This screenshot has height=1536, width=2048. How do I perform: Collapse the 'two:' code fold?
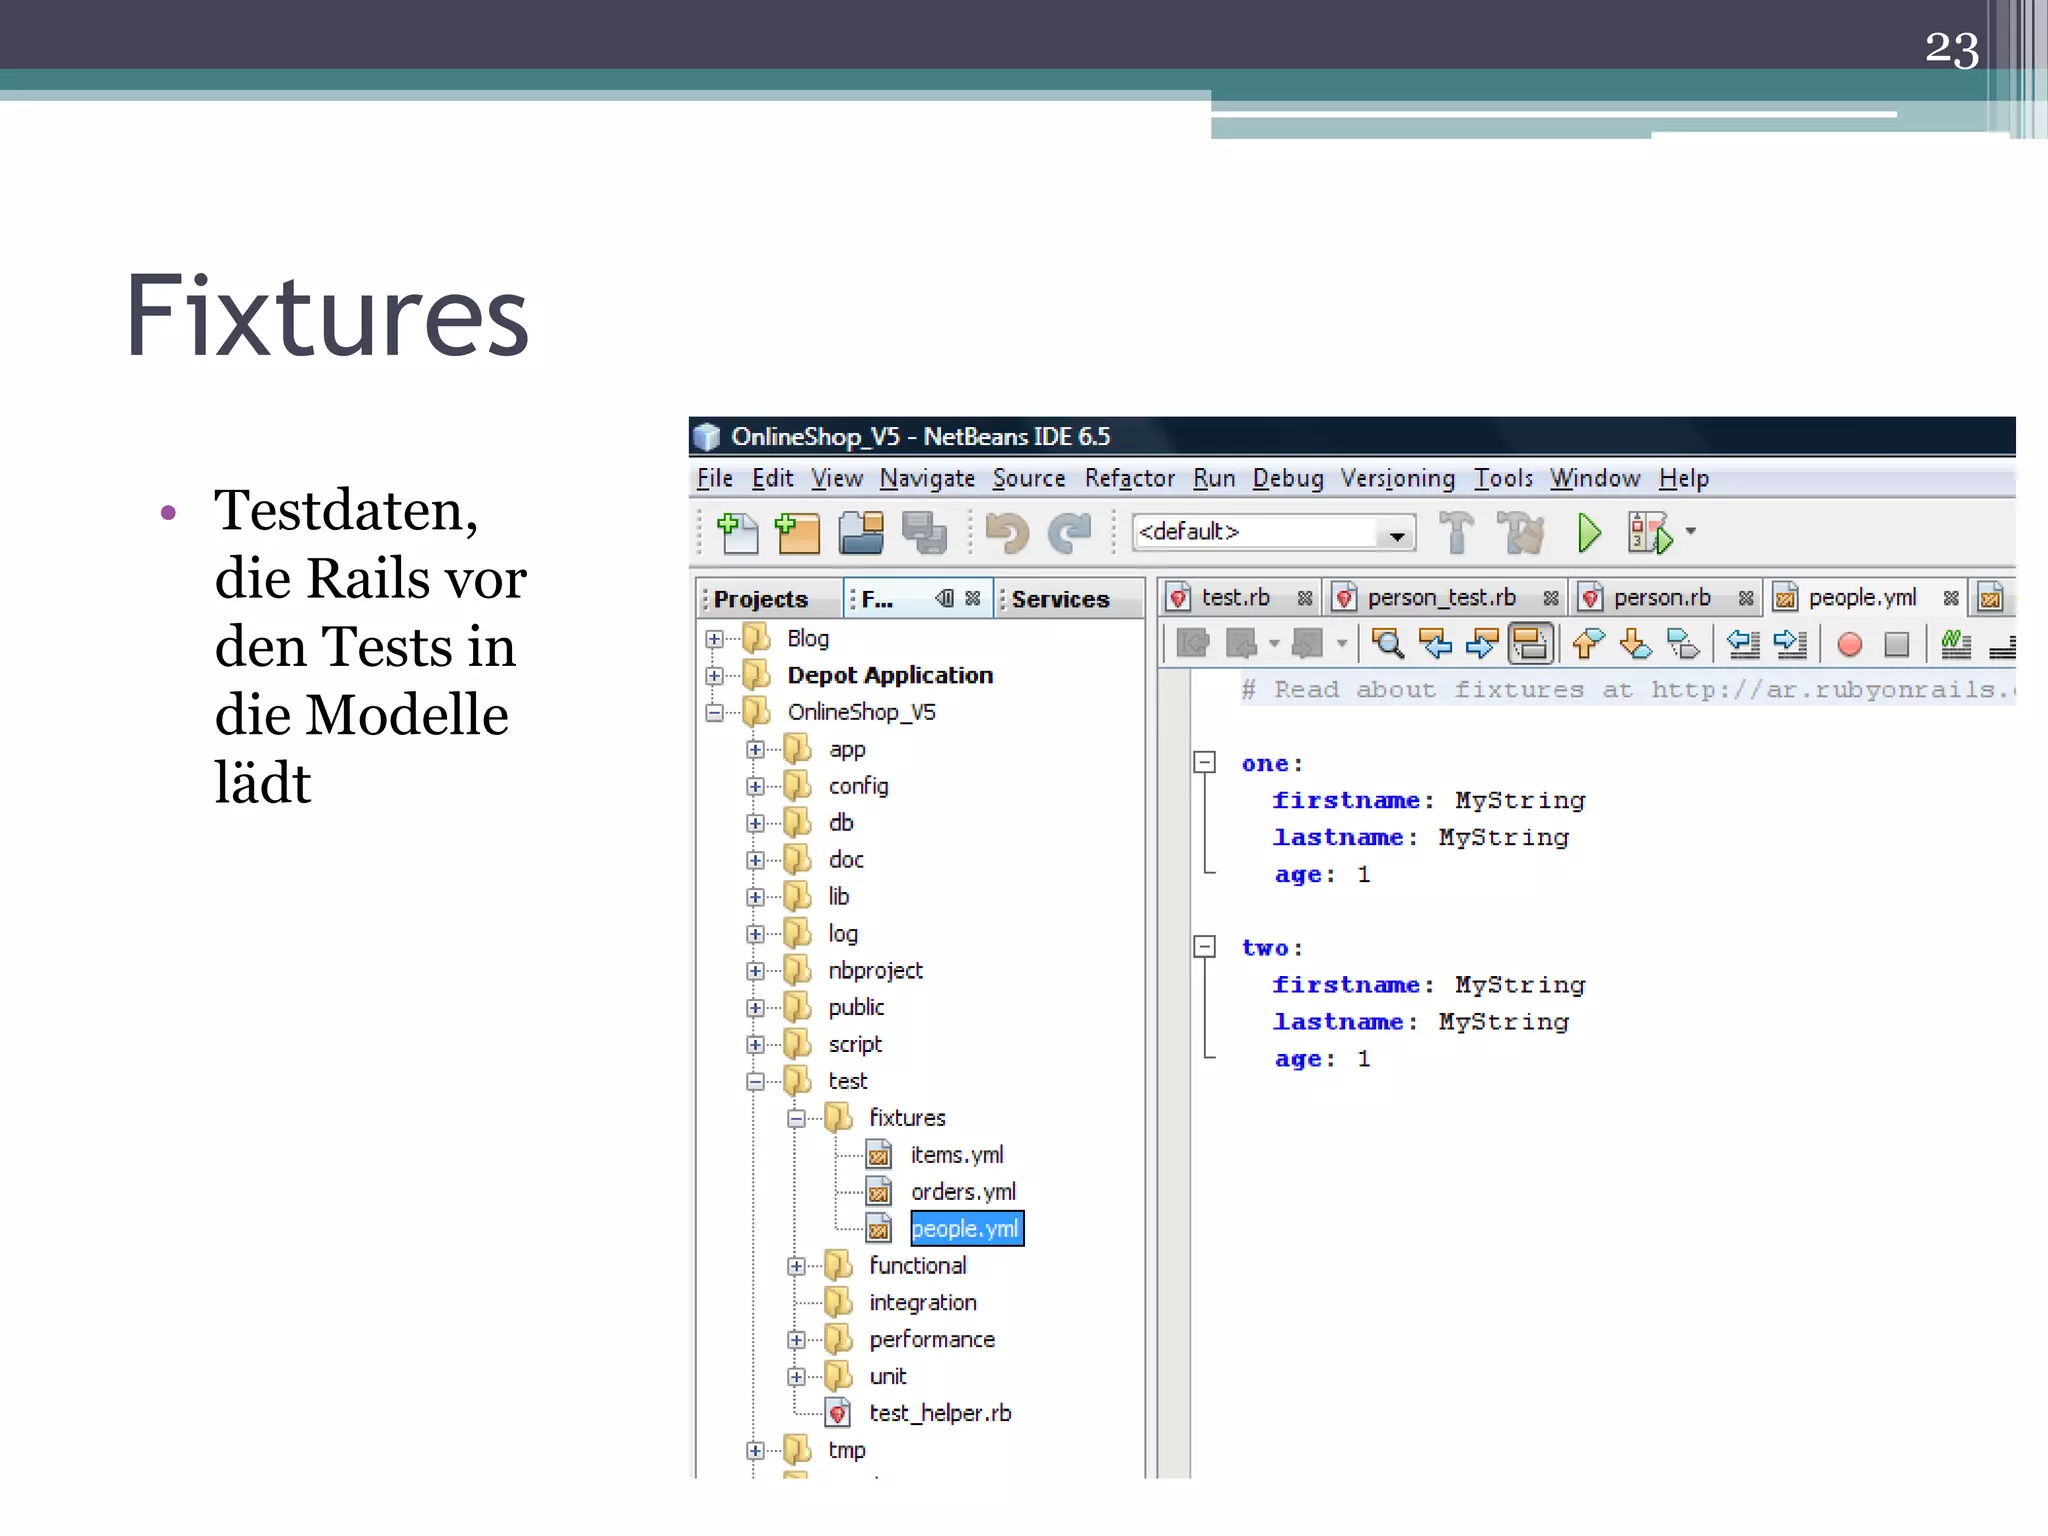pyautogui.click(x=1205, y=947)
